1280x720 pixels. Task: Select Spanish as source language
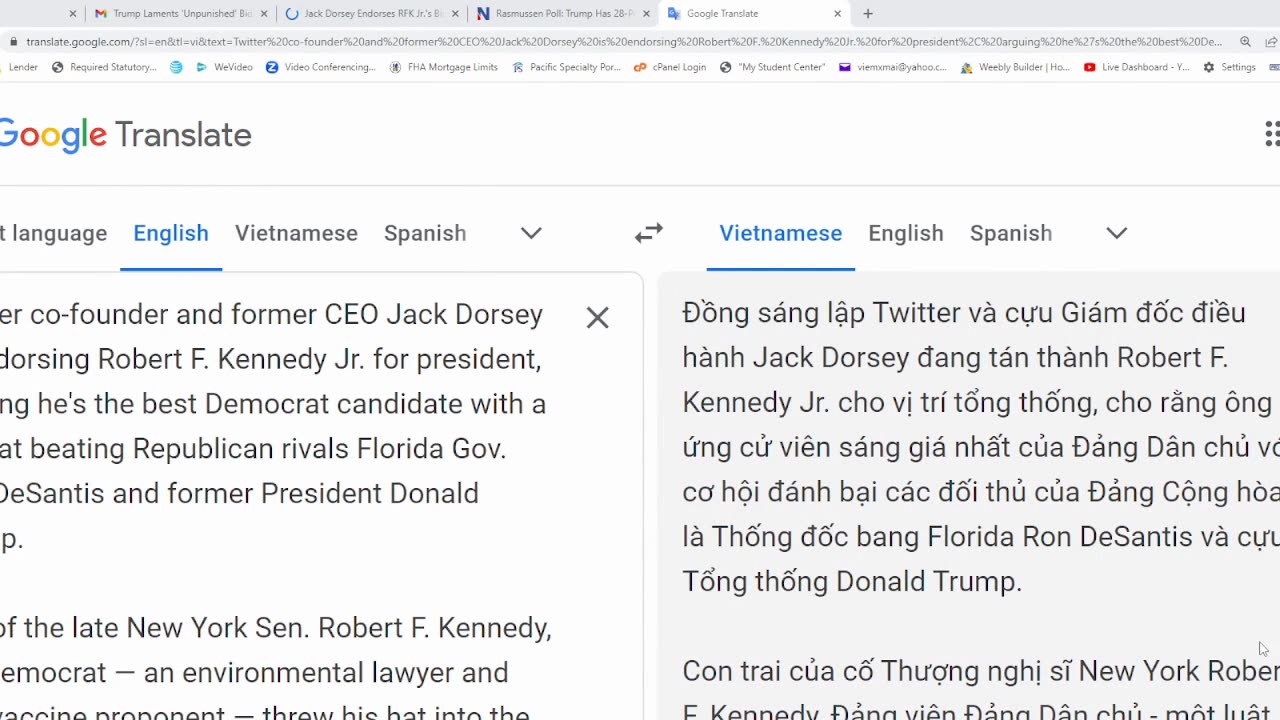[x=425, y=233]
